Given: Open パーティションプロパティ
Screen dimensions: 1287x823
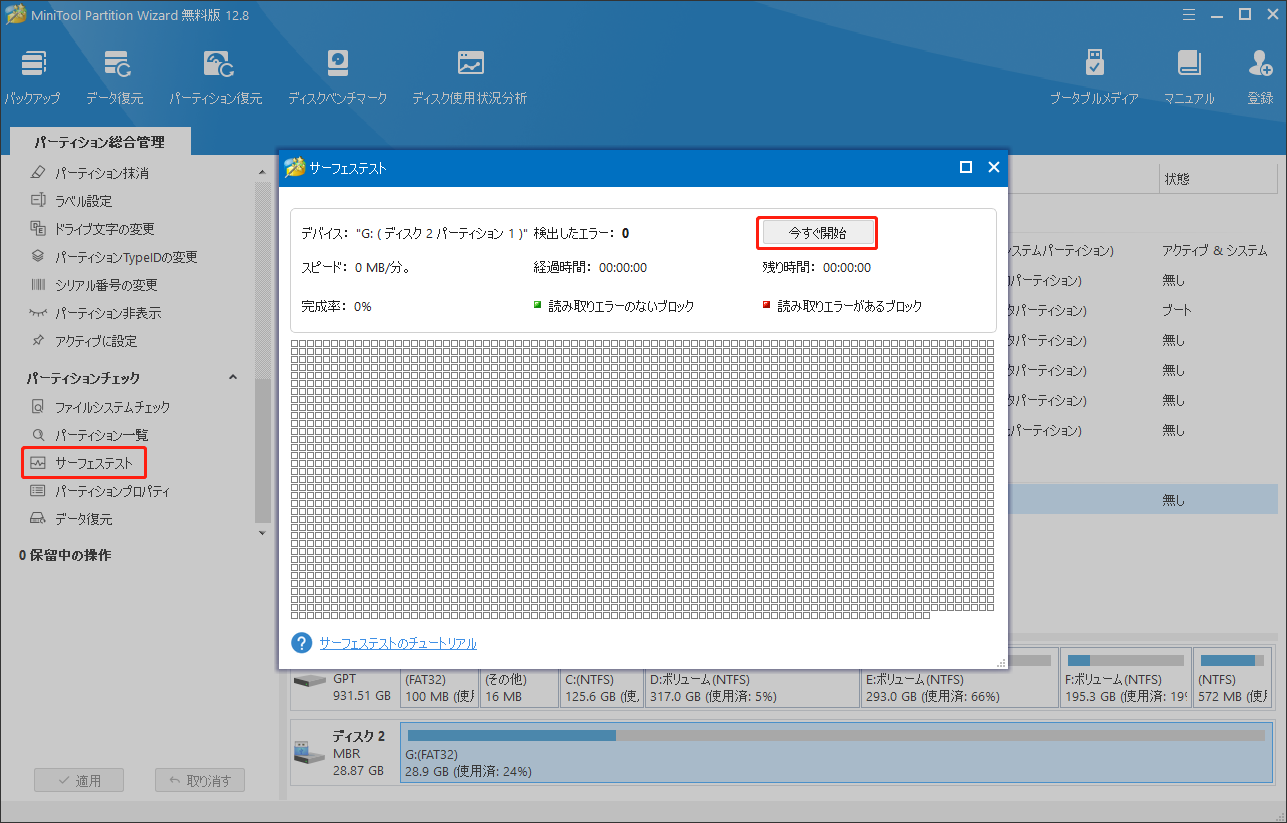Looking at the screenshot, I should tap(112, 491).
